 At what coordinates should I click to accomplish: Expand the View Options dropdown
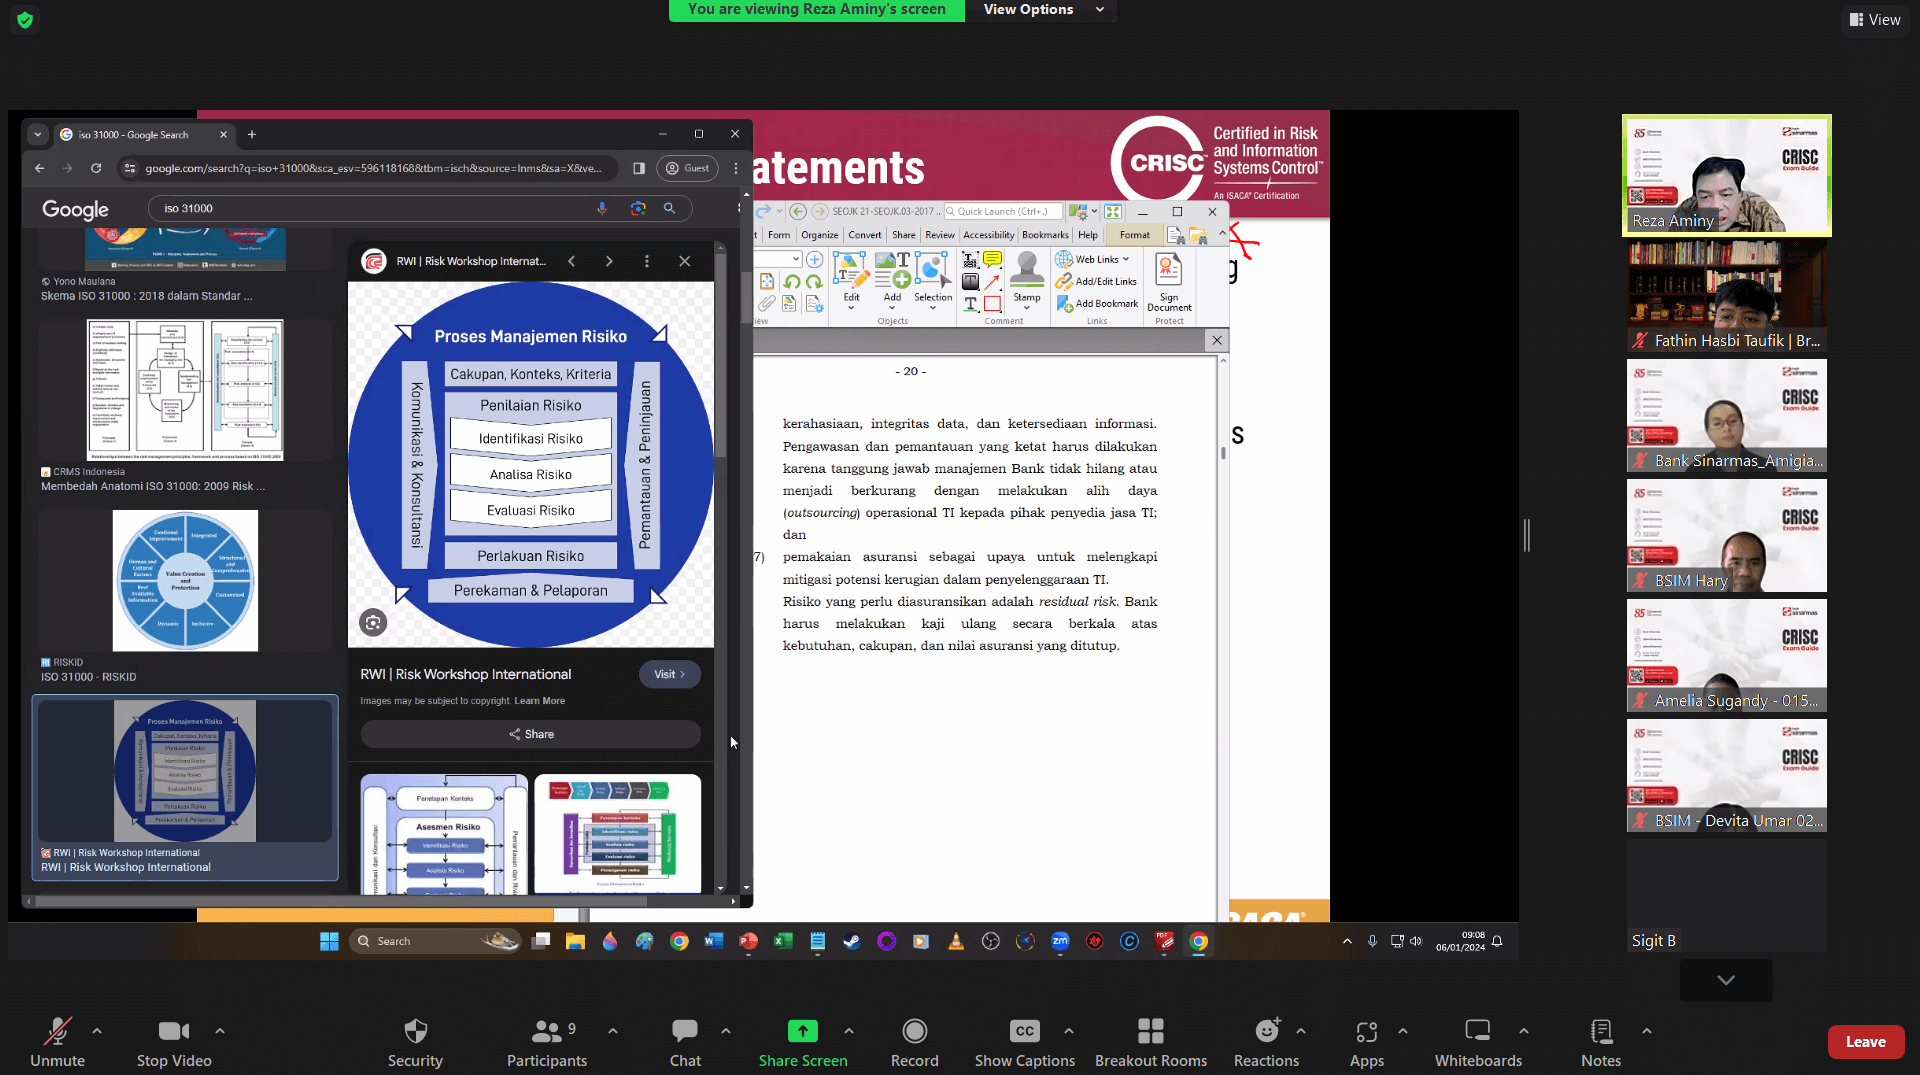click(x=1042, y=10)
